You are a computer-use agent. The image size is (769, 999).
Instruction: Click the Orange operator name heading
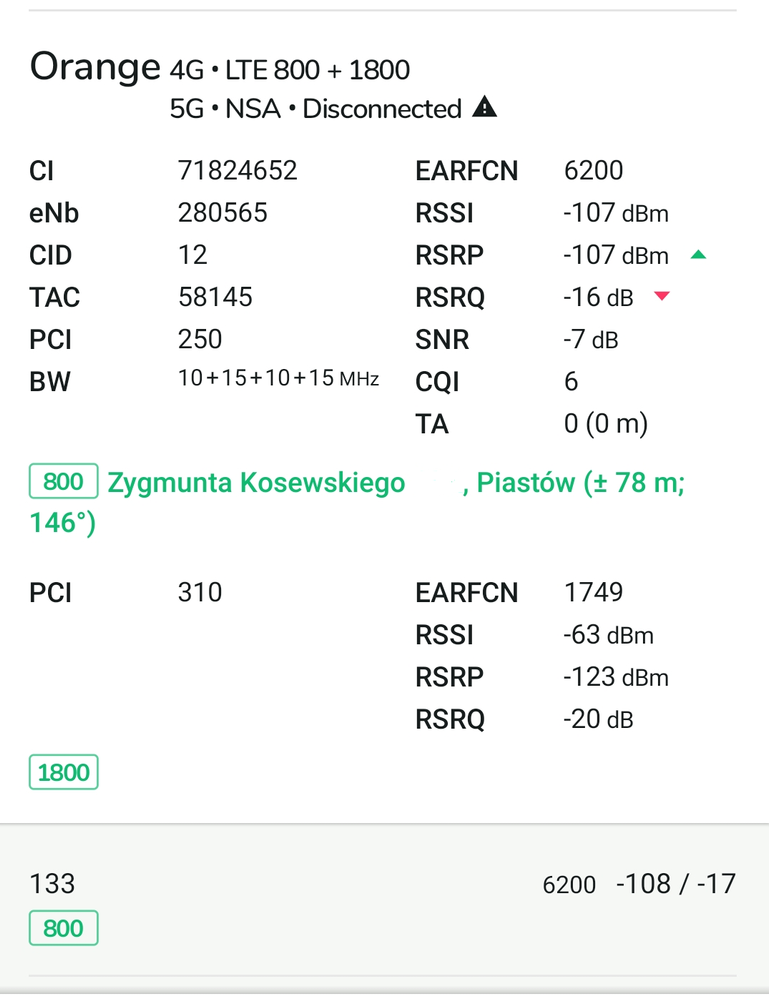pos(94,67)
